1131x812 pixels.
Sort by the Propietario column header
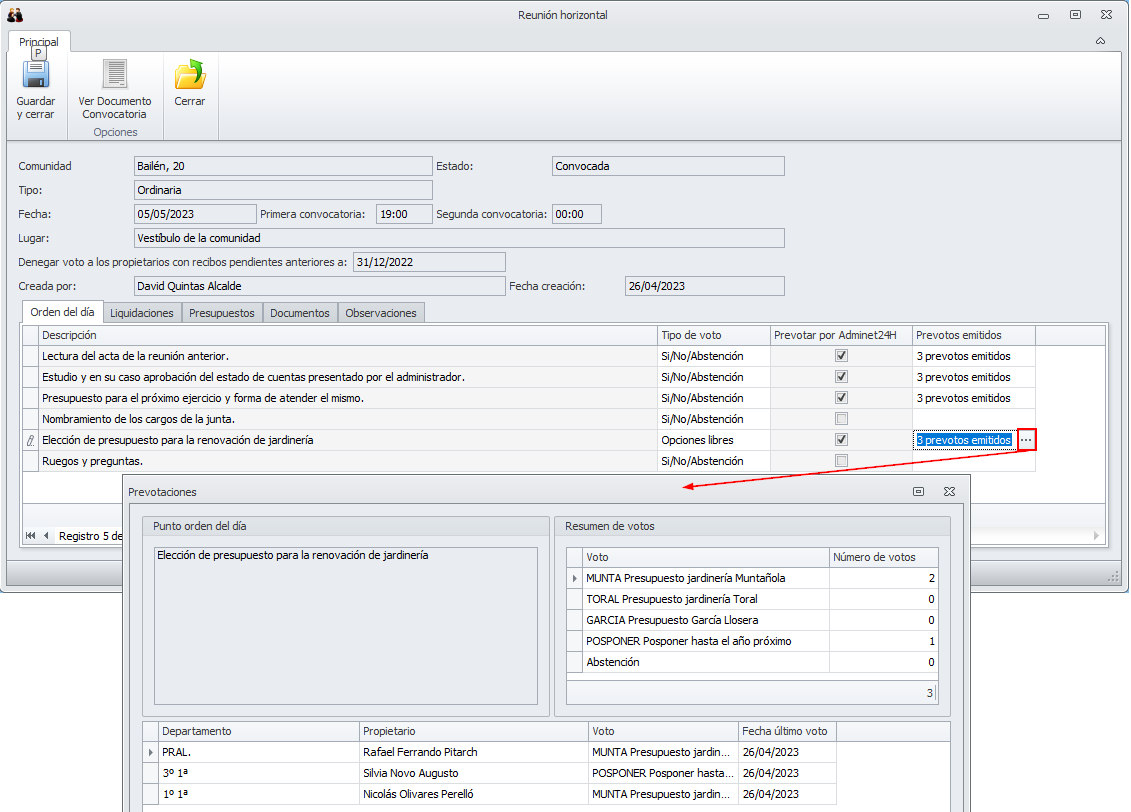point(472,731)
